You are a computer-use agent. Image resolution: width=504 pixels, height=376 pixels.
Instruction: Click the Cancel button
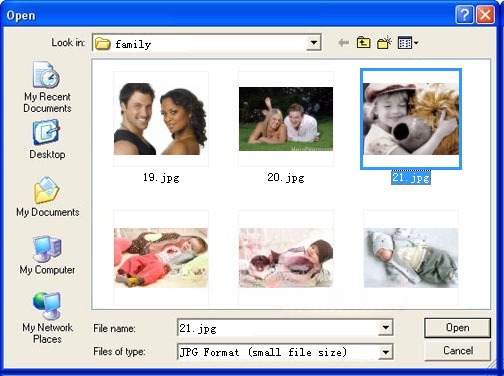457,351
